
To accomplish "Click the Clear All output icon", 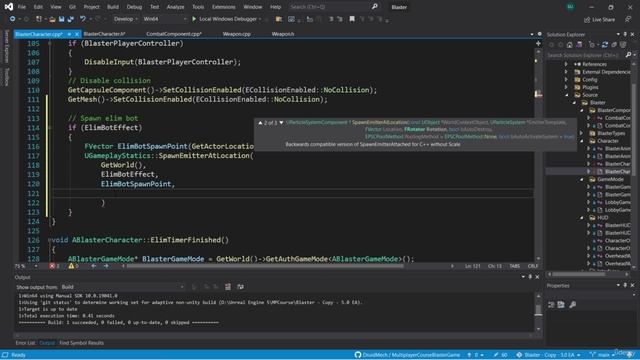I will [x=228, y=287].
